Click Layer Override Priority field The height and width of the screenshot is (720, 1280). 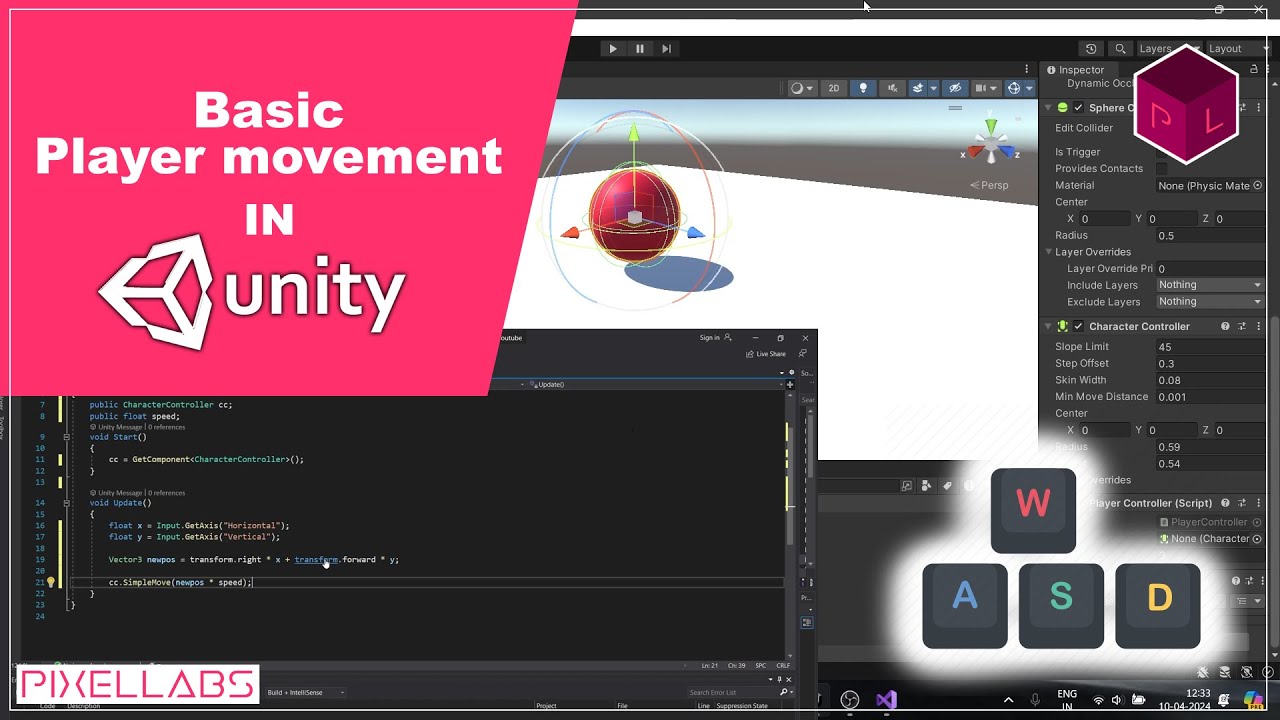[1209, 268]
